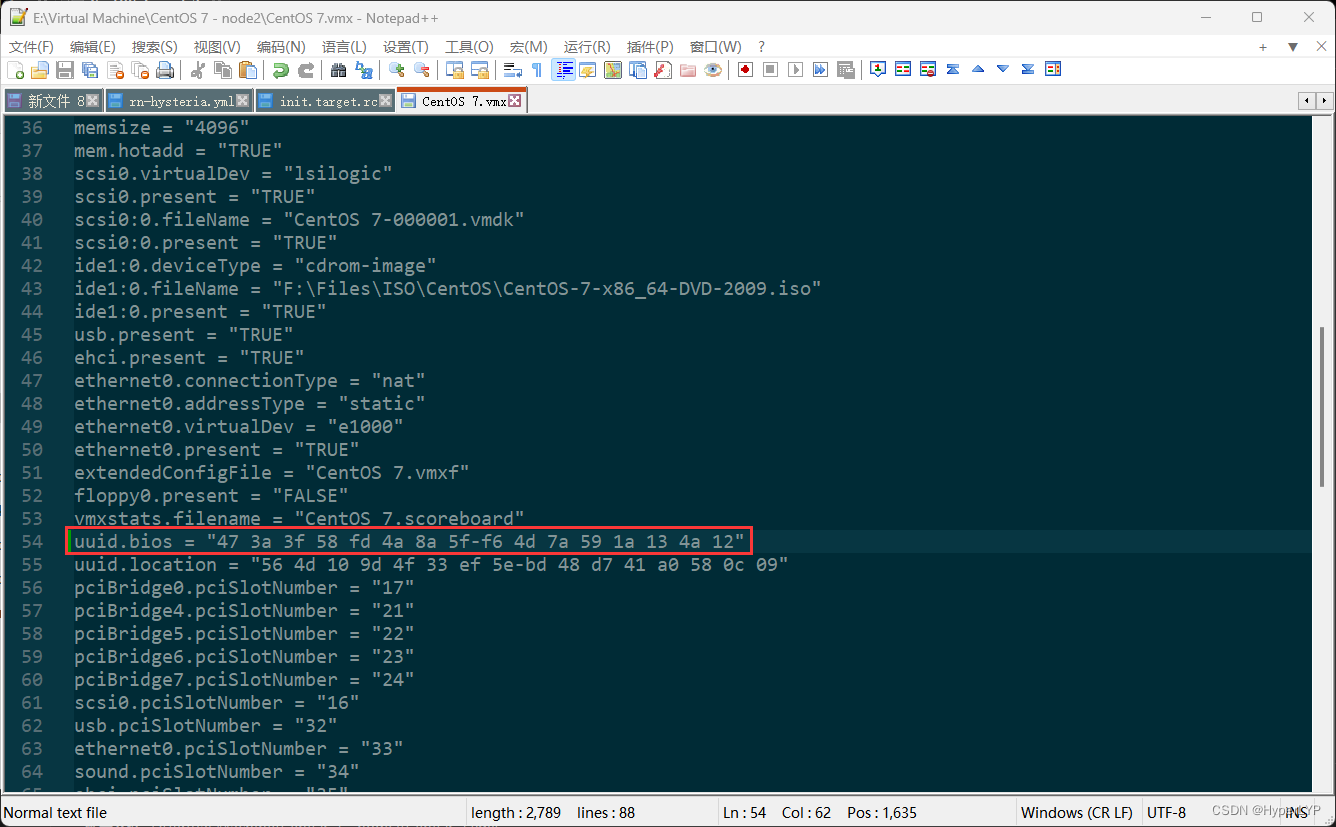
Task: Close the rn-hysteria.yml tab
Action: click(240, 100)
